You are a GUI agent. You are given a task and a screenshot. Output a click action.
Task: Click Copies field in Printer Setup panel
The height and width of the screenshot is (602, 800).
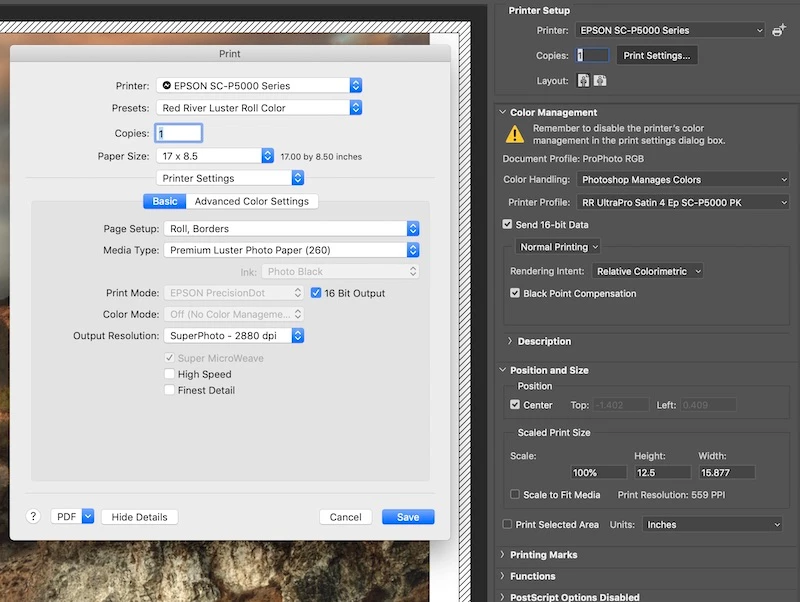pos(592,55)
